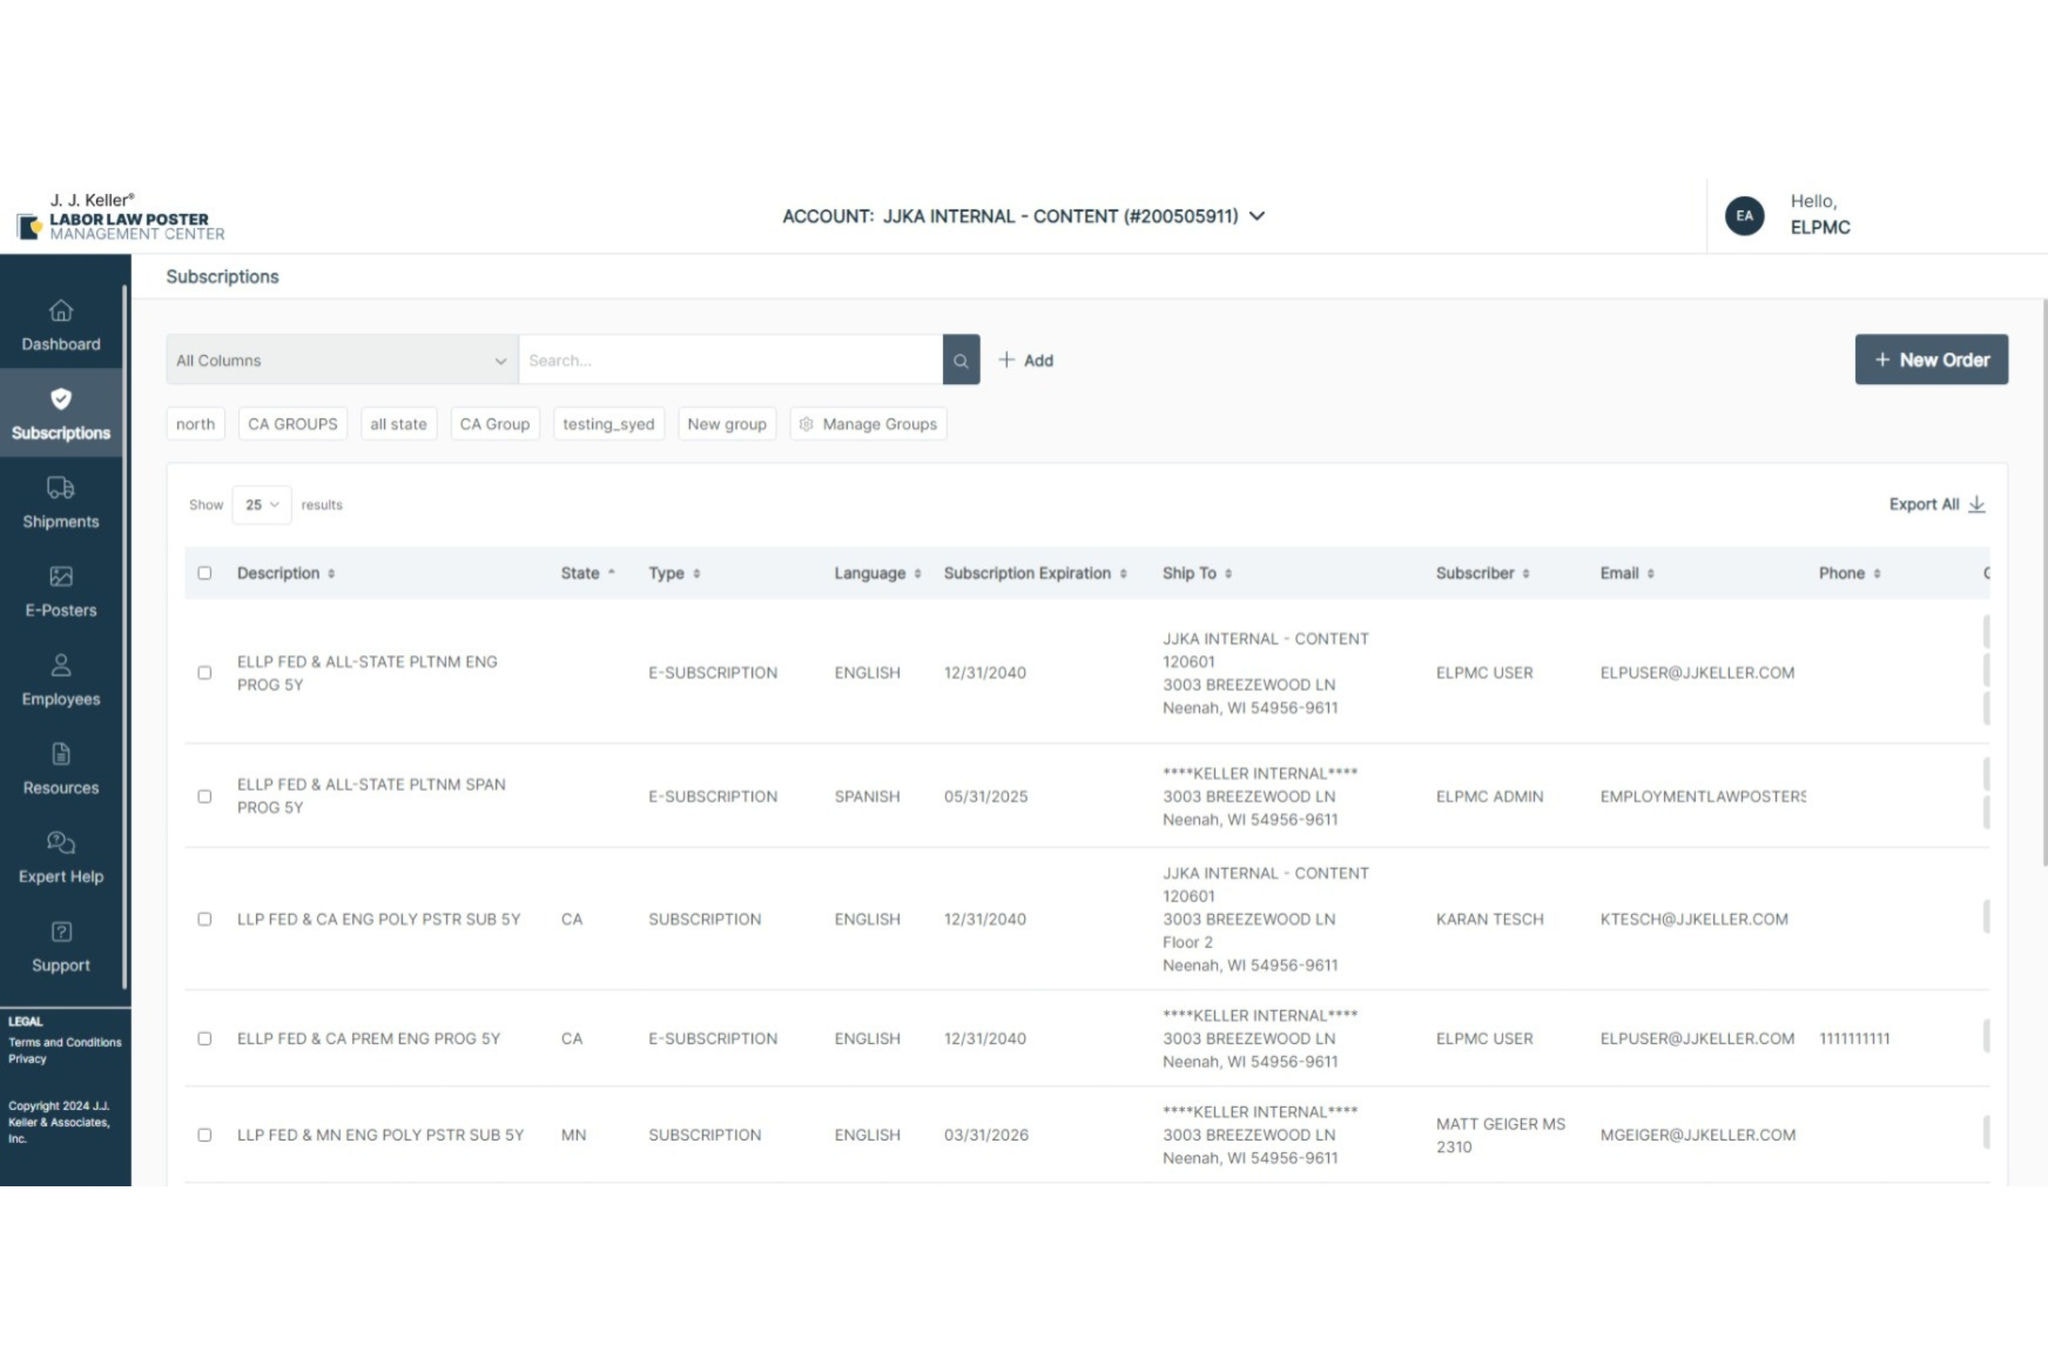2048x1365 pixels.
Task: Click into the Search text field
Action: click(x=730, y=360)
